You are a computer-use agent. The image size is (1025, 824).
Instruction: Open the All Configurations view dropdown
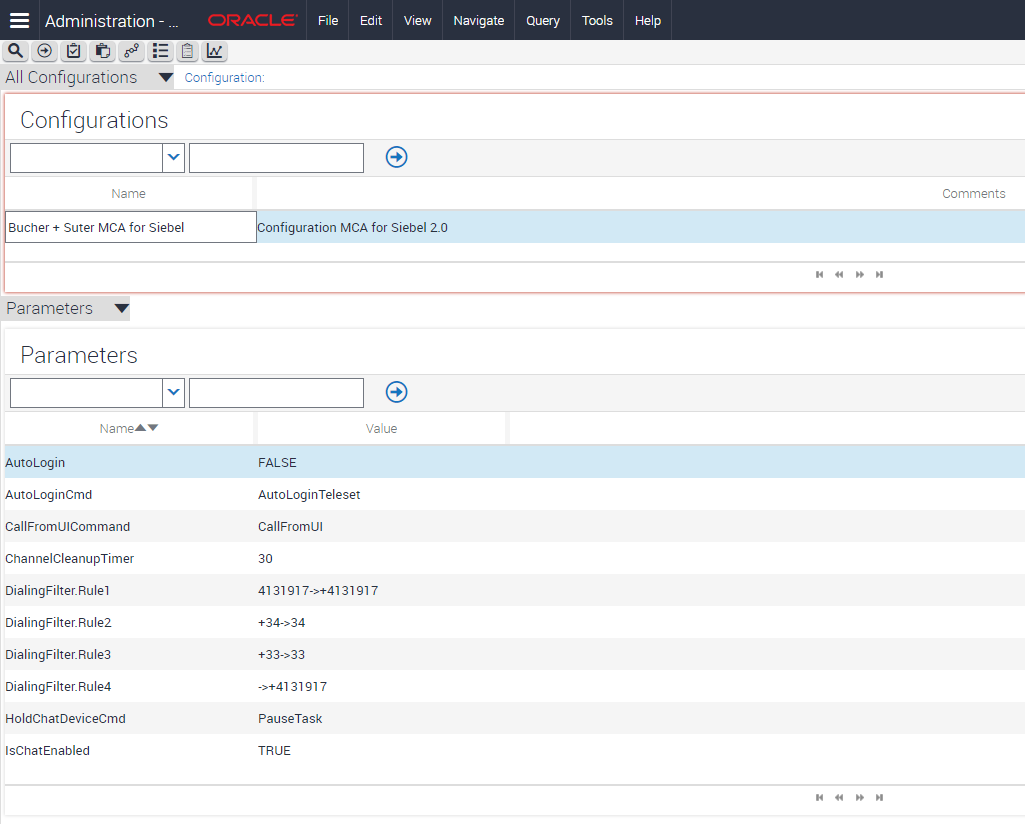click(x=166, y=77)
